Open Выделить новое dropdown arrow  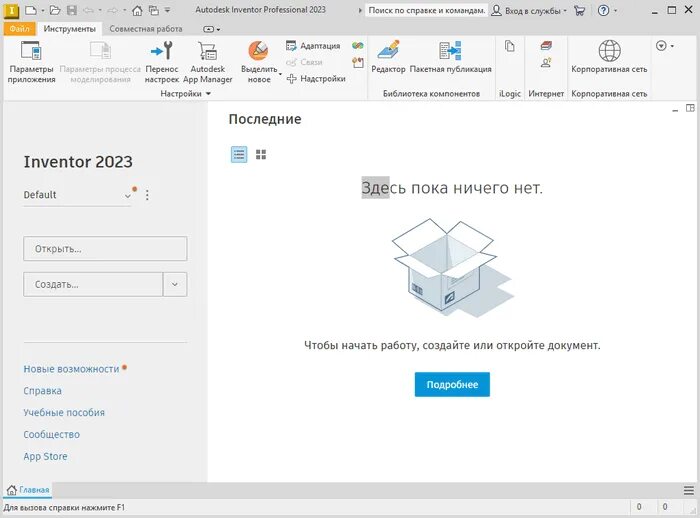[x=280, y=74]
